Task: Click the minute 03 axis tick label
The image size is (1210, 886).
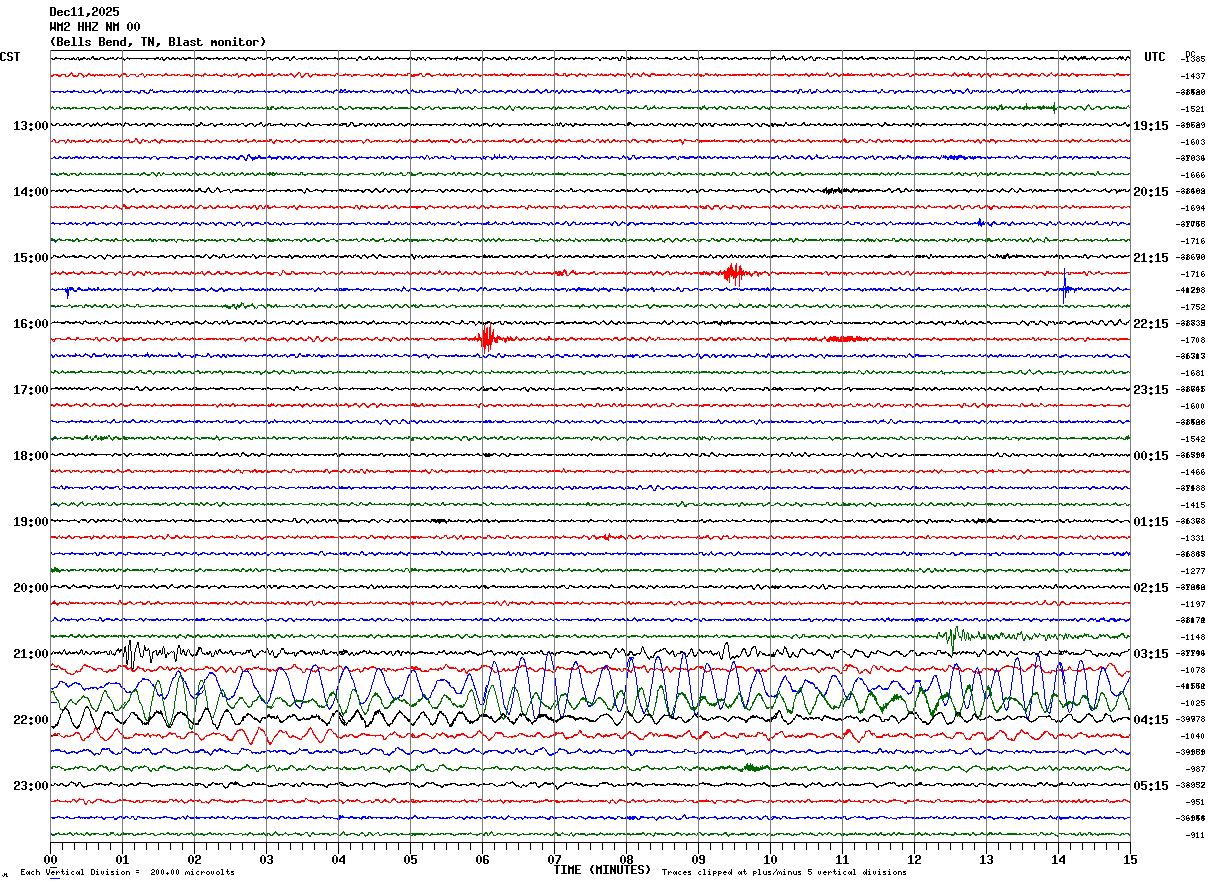Action: [267, 859]
